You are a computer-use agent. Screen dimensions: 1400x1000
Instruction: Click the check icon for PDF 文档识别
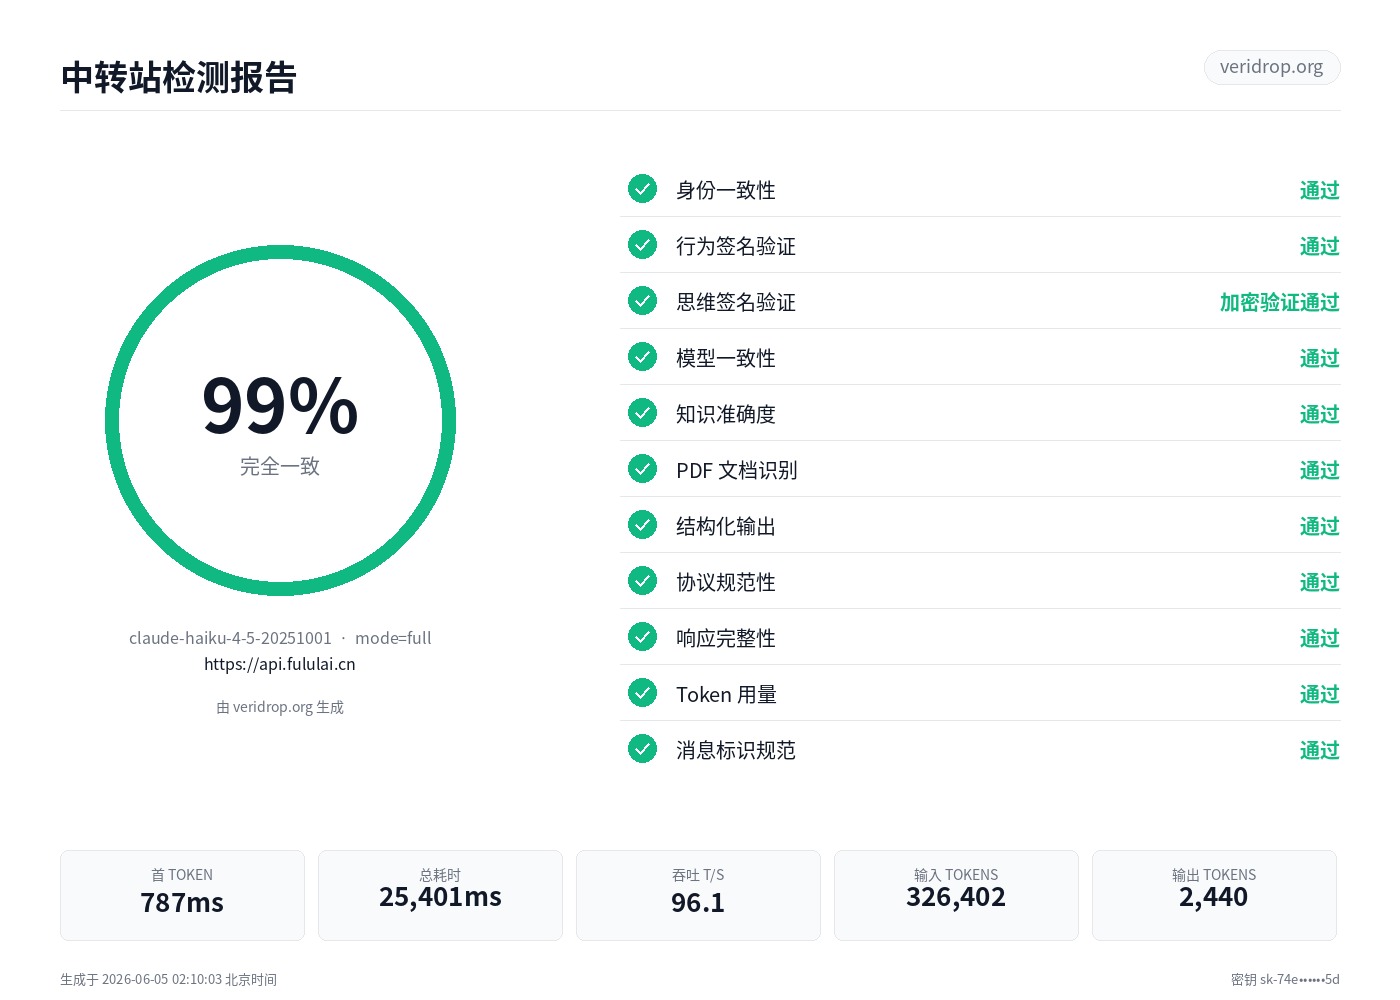tap(642, 468)
